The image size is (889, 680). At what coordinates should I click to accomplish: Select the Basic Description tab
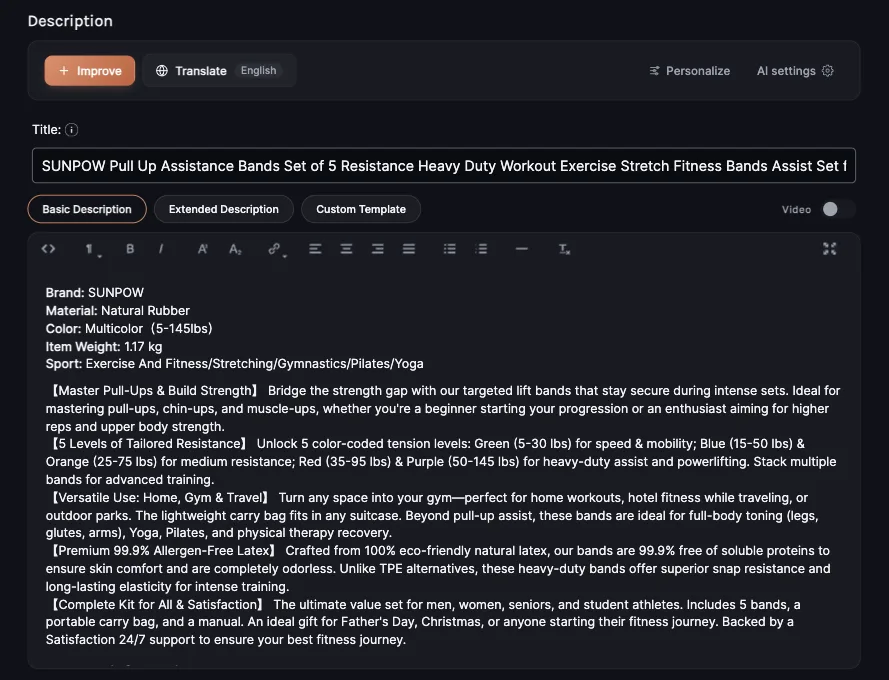click(x=87, y=209)
